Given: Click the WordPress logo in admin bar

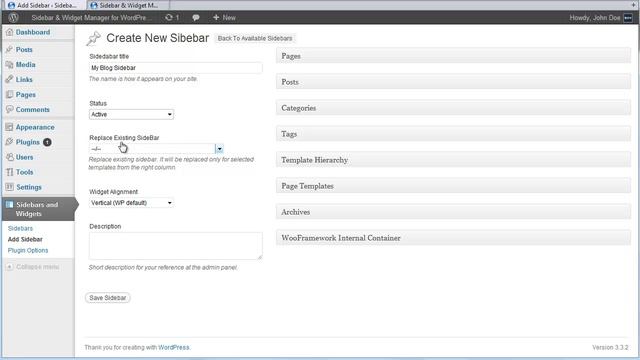Looking at the screenshot, I should coord(13,18).
